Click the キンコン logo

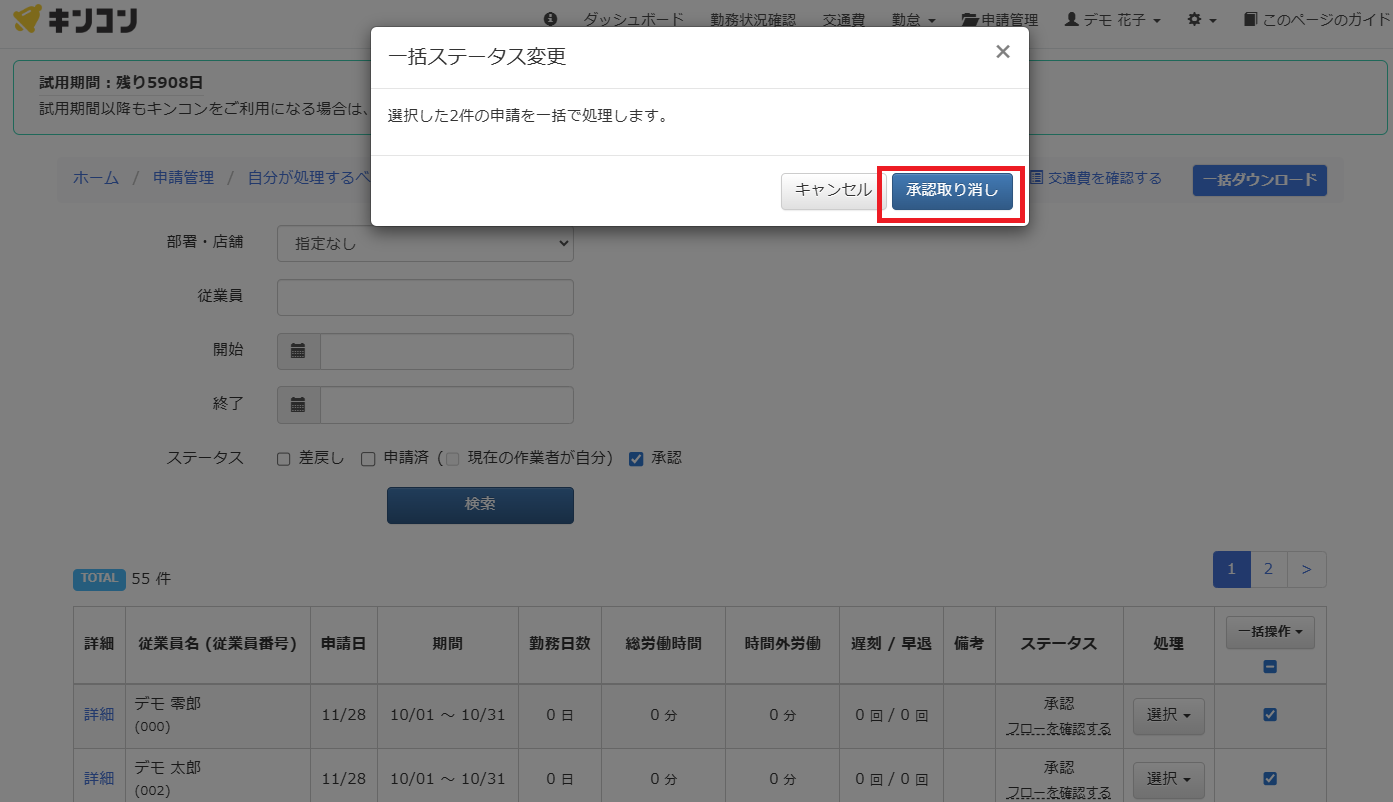76,20
